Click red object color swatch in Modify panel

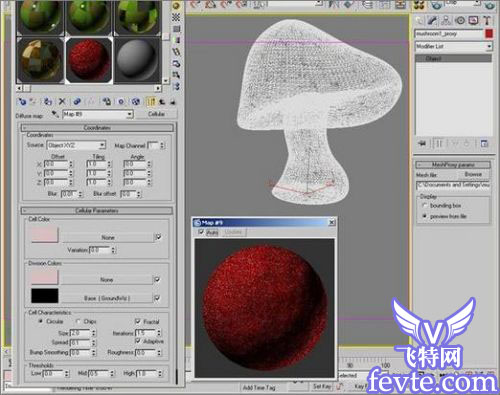click(x=489, y=34)
